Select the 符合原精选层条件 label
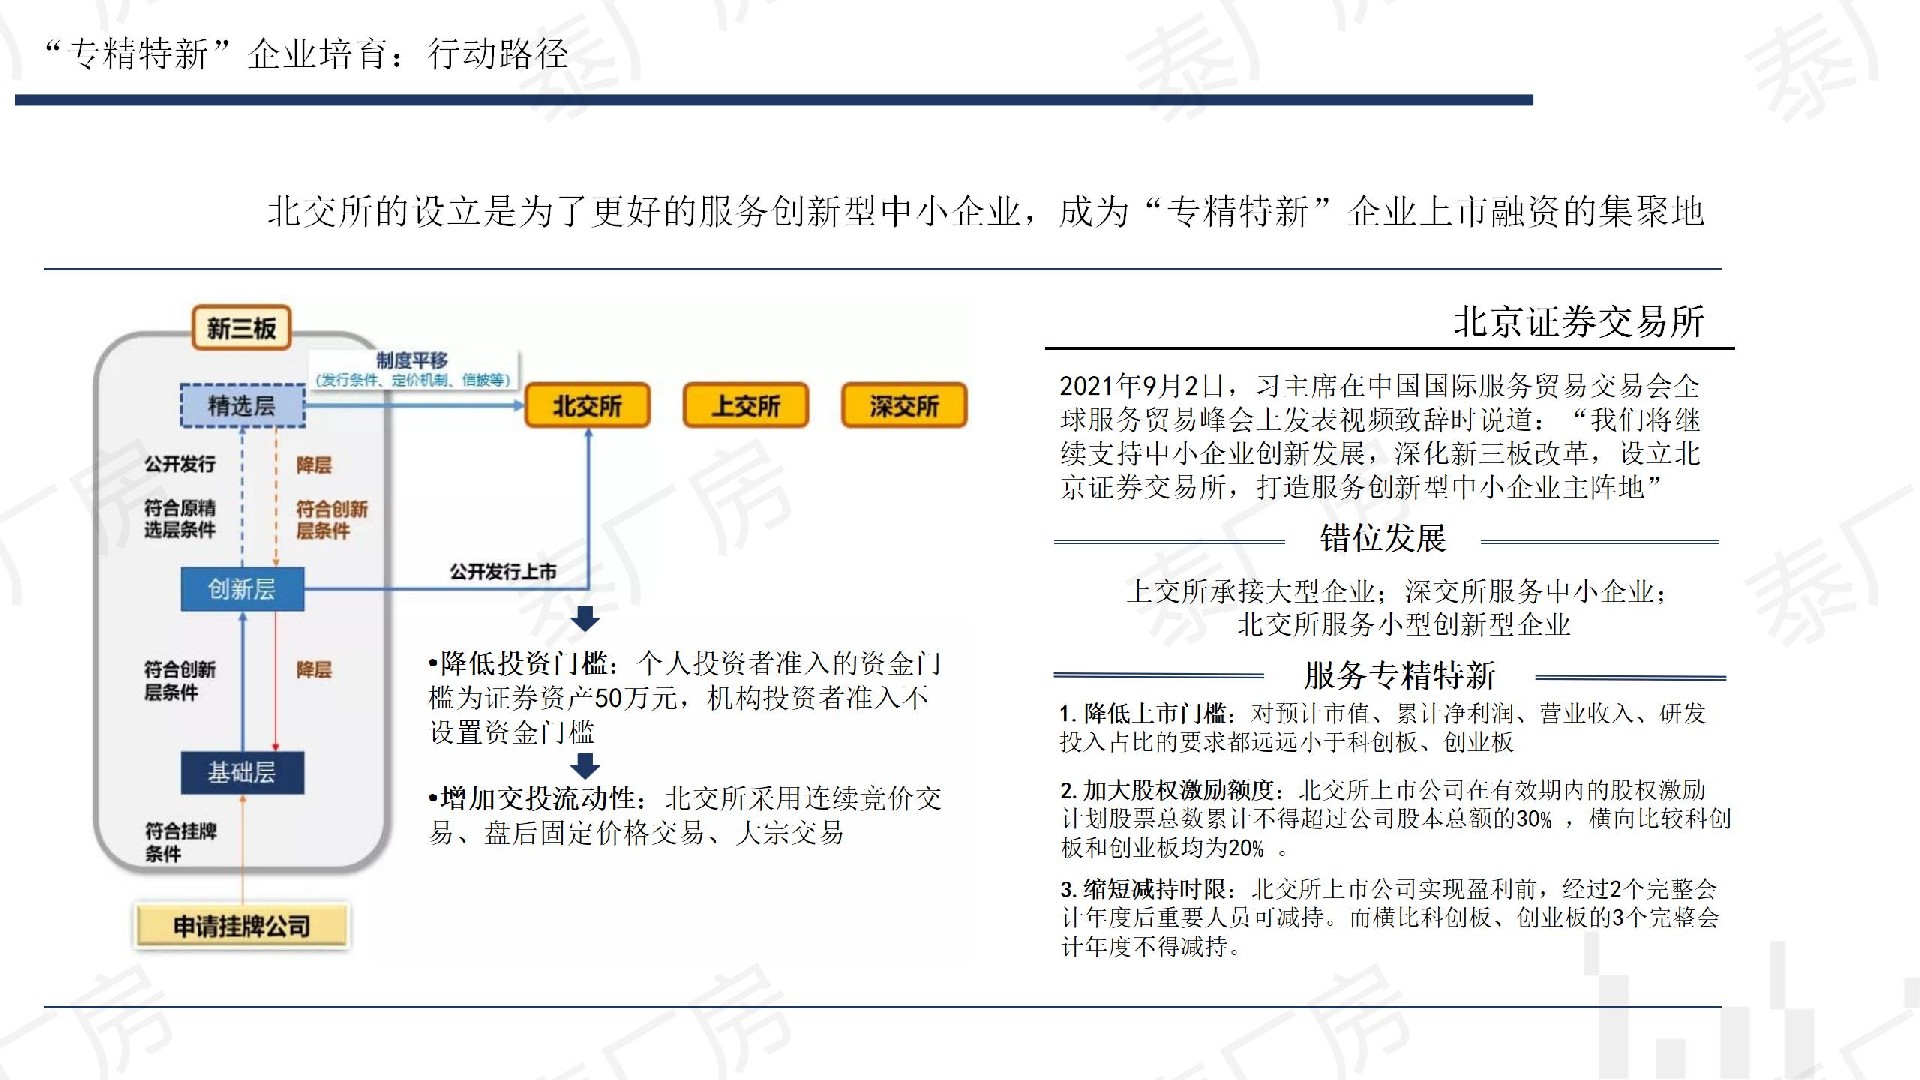Image resolution: width=1920 pixels, height=1080 pixels. 180,519
